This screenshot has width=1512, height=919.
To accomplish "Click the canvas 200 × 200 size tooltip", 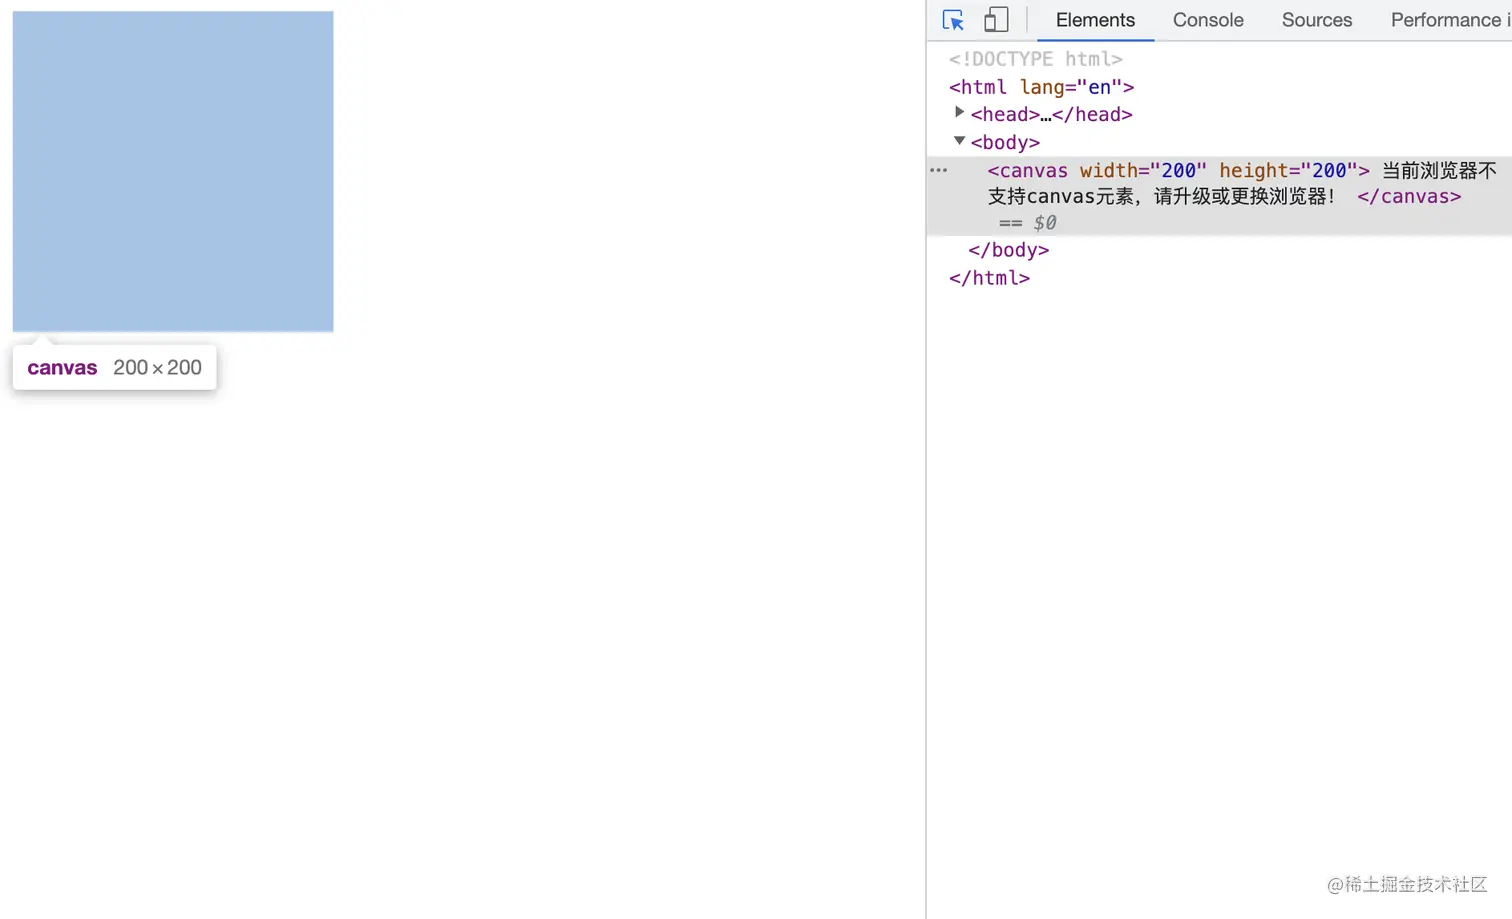I will click(x=114, y=367).
